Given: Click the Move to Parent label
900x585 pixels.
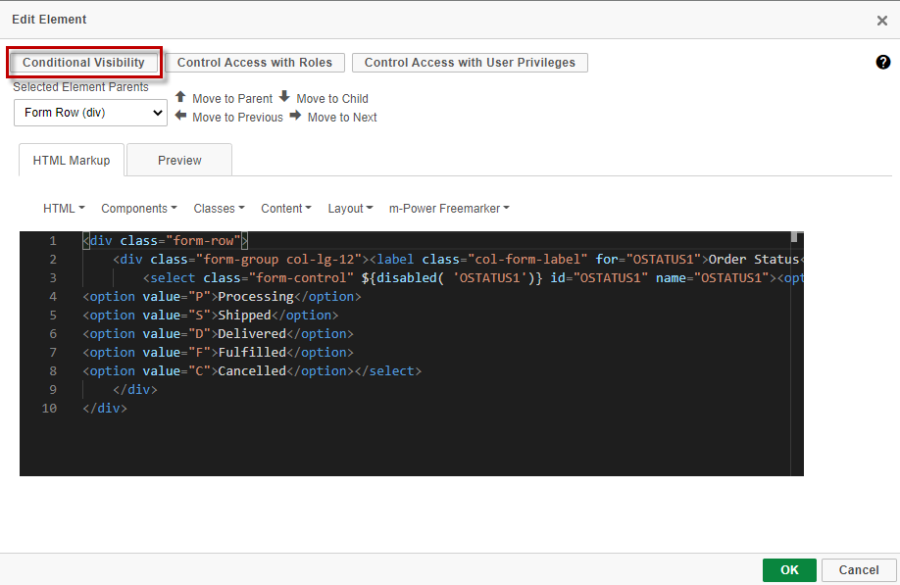Looking at the screenshot, I should [x=232, y=99].
